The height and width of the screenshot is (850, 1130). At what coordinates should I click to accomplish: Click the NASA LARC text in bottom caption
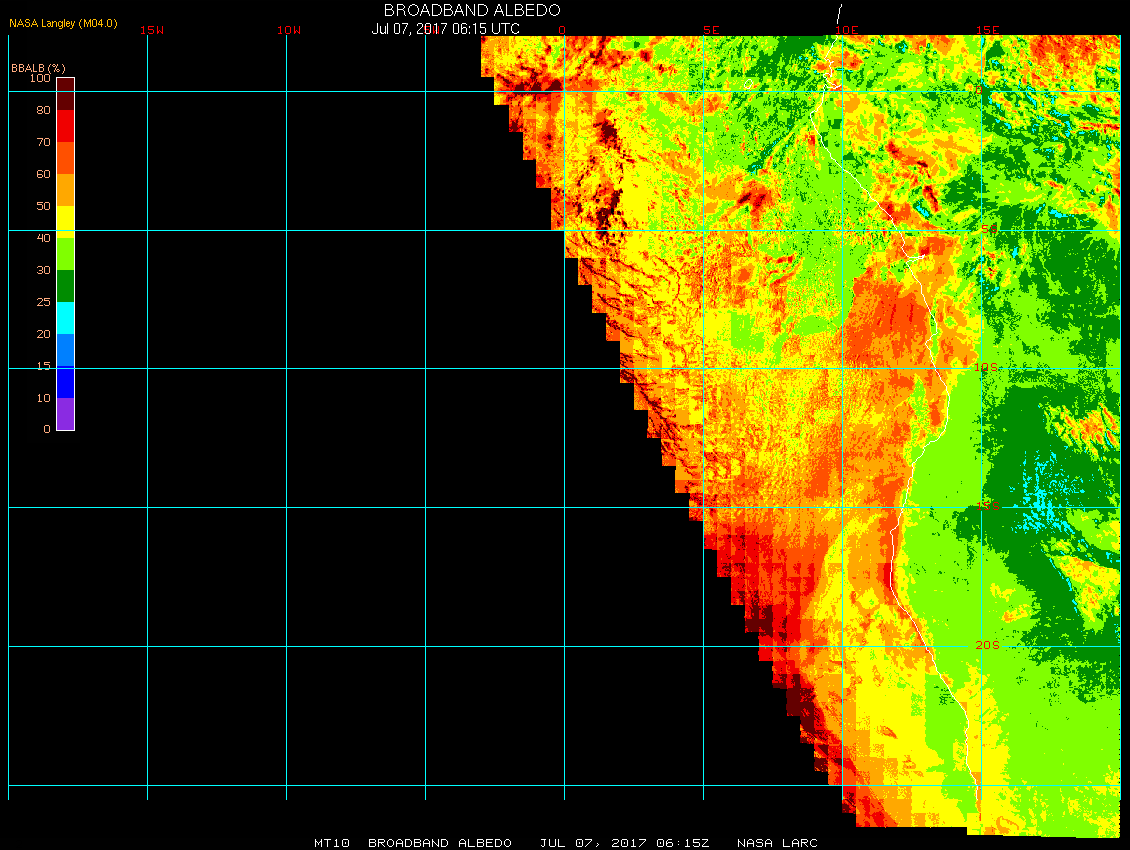[x=778, y=843]
